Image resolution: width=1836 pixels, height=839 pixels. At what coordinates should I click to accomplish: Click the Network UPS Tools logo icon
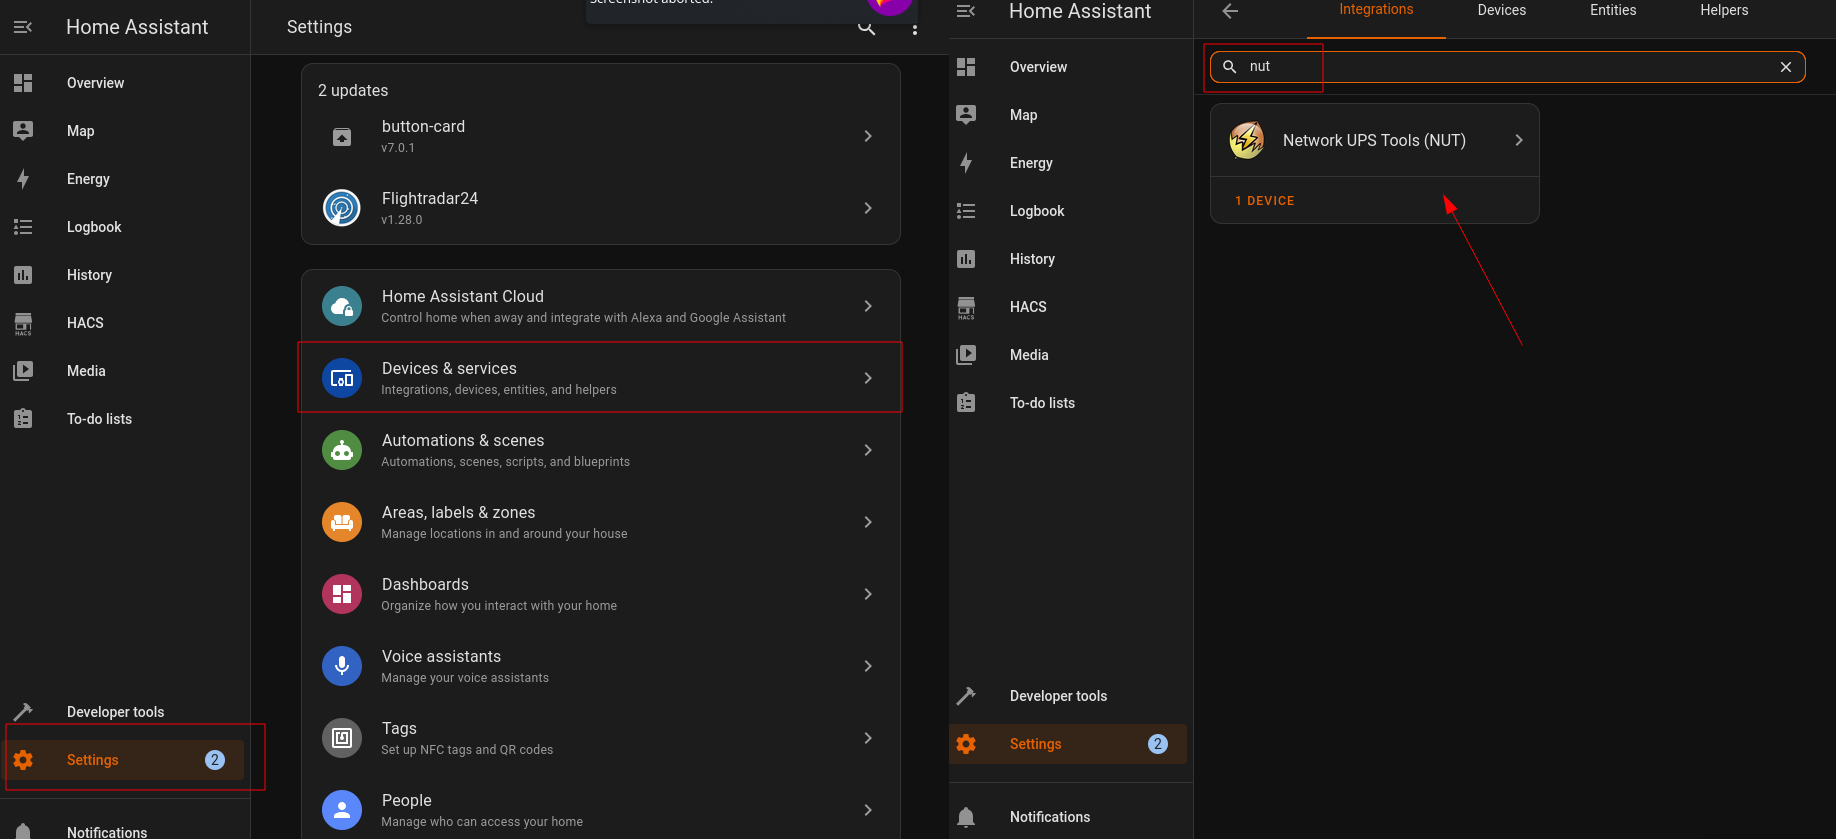(1247, 140)
